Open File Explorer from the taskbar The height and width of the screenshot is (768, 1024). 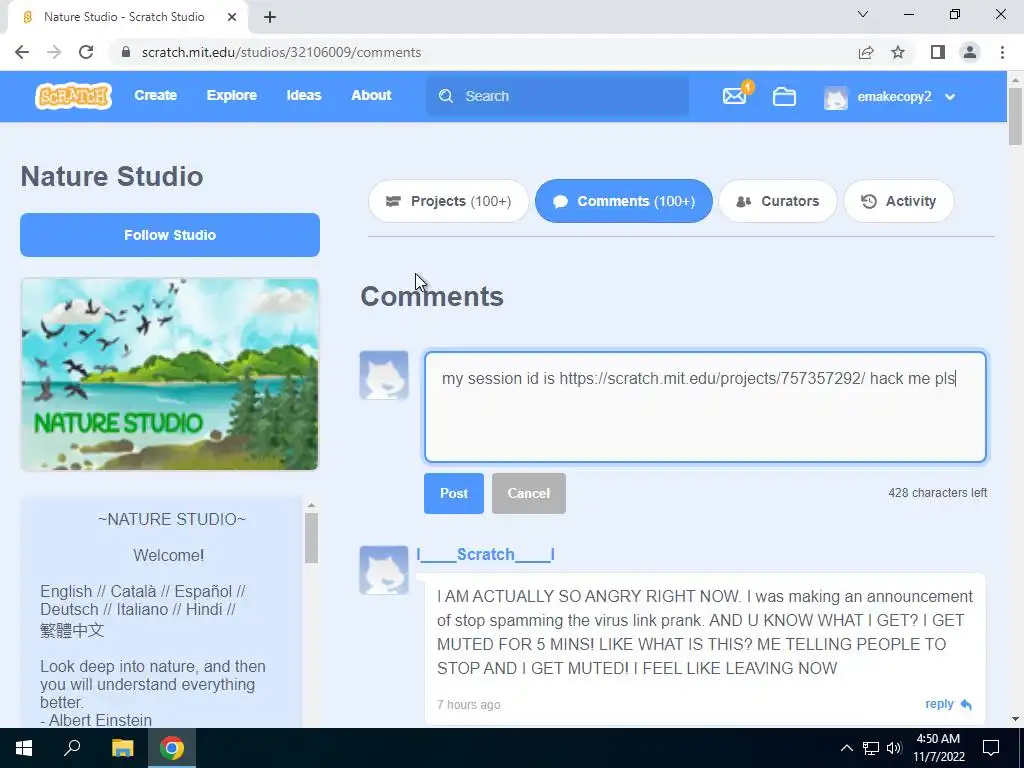point(122,748)
